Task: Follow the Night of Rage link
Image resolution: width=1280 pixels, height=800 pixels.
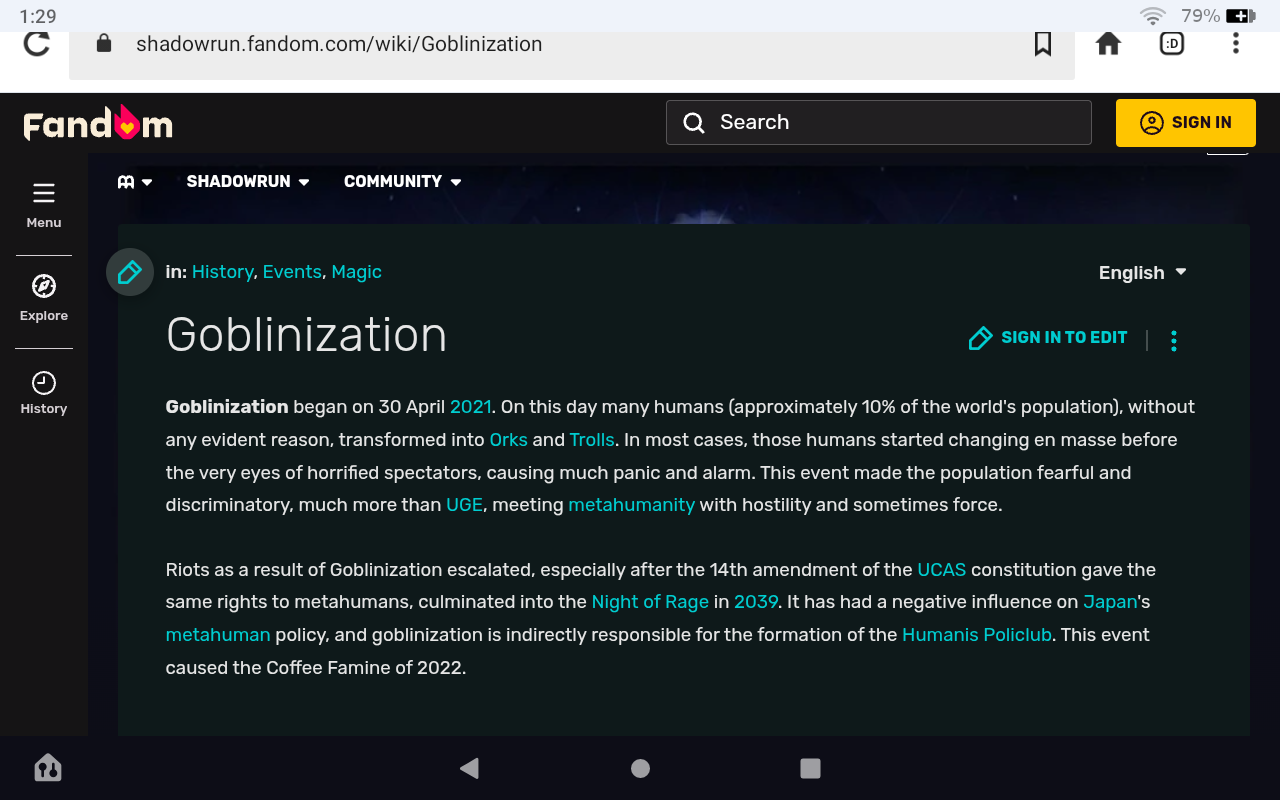Action: pyautogui.click(x=650, y=602)
